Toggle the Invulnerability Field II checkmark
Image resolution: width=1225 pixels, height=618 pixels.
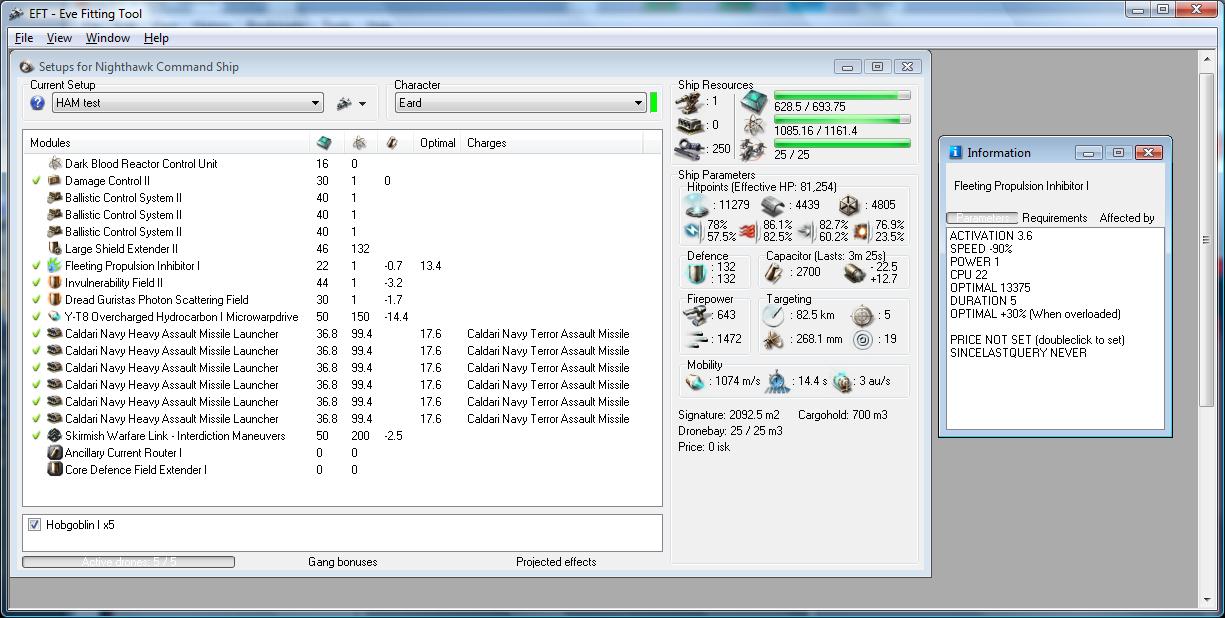(37, 283)
